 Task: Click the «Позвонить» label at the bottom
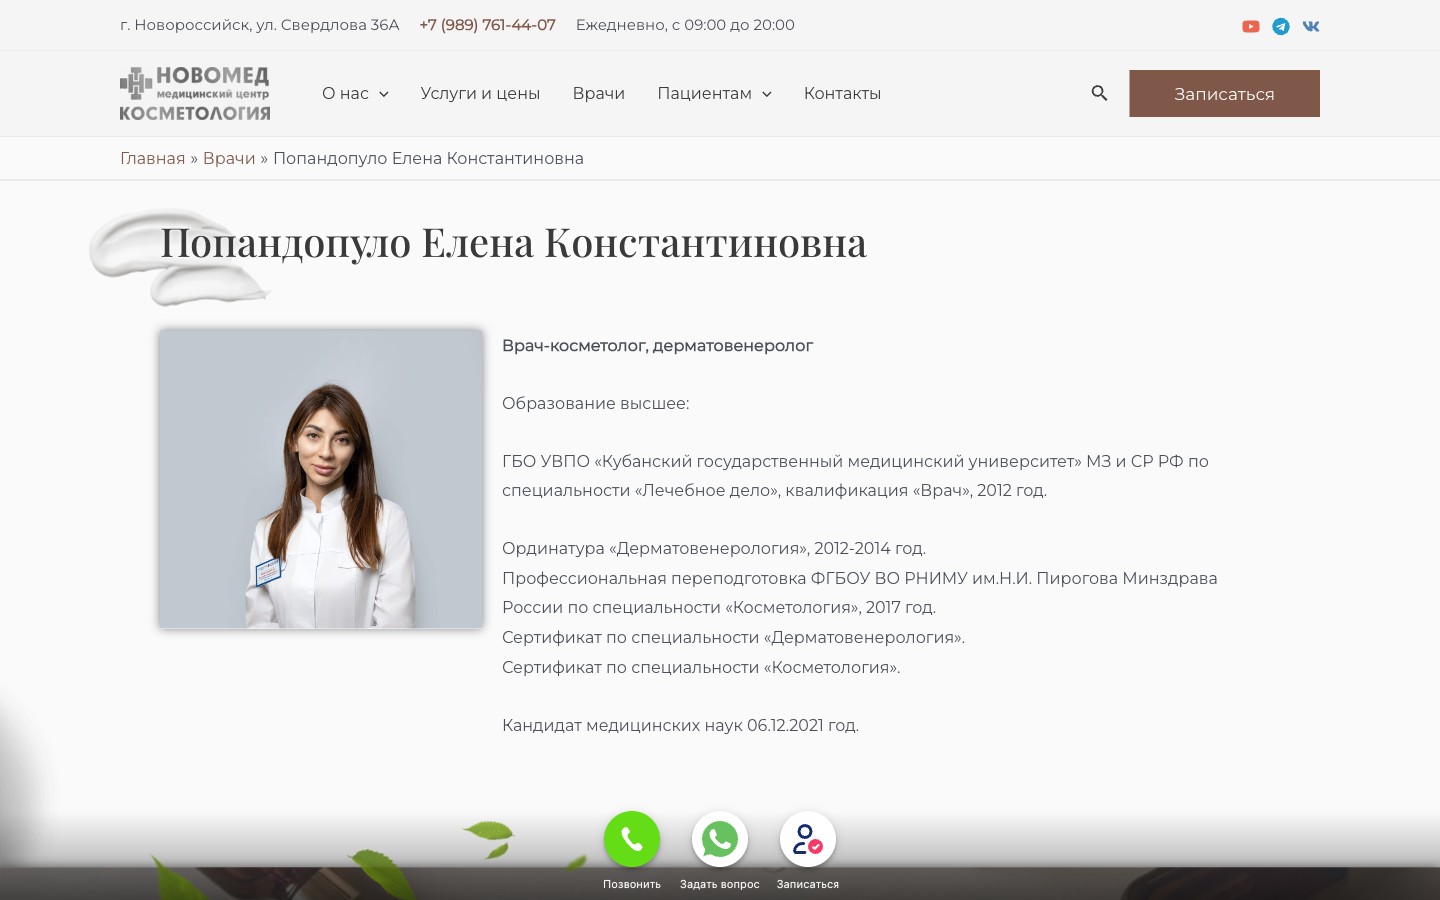tap(632, 884)
